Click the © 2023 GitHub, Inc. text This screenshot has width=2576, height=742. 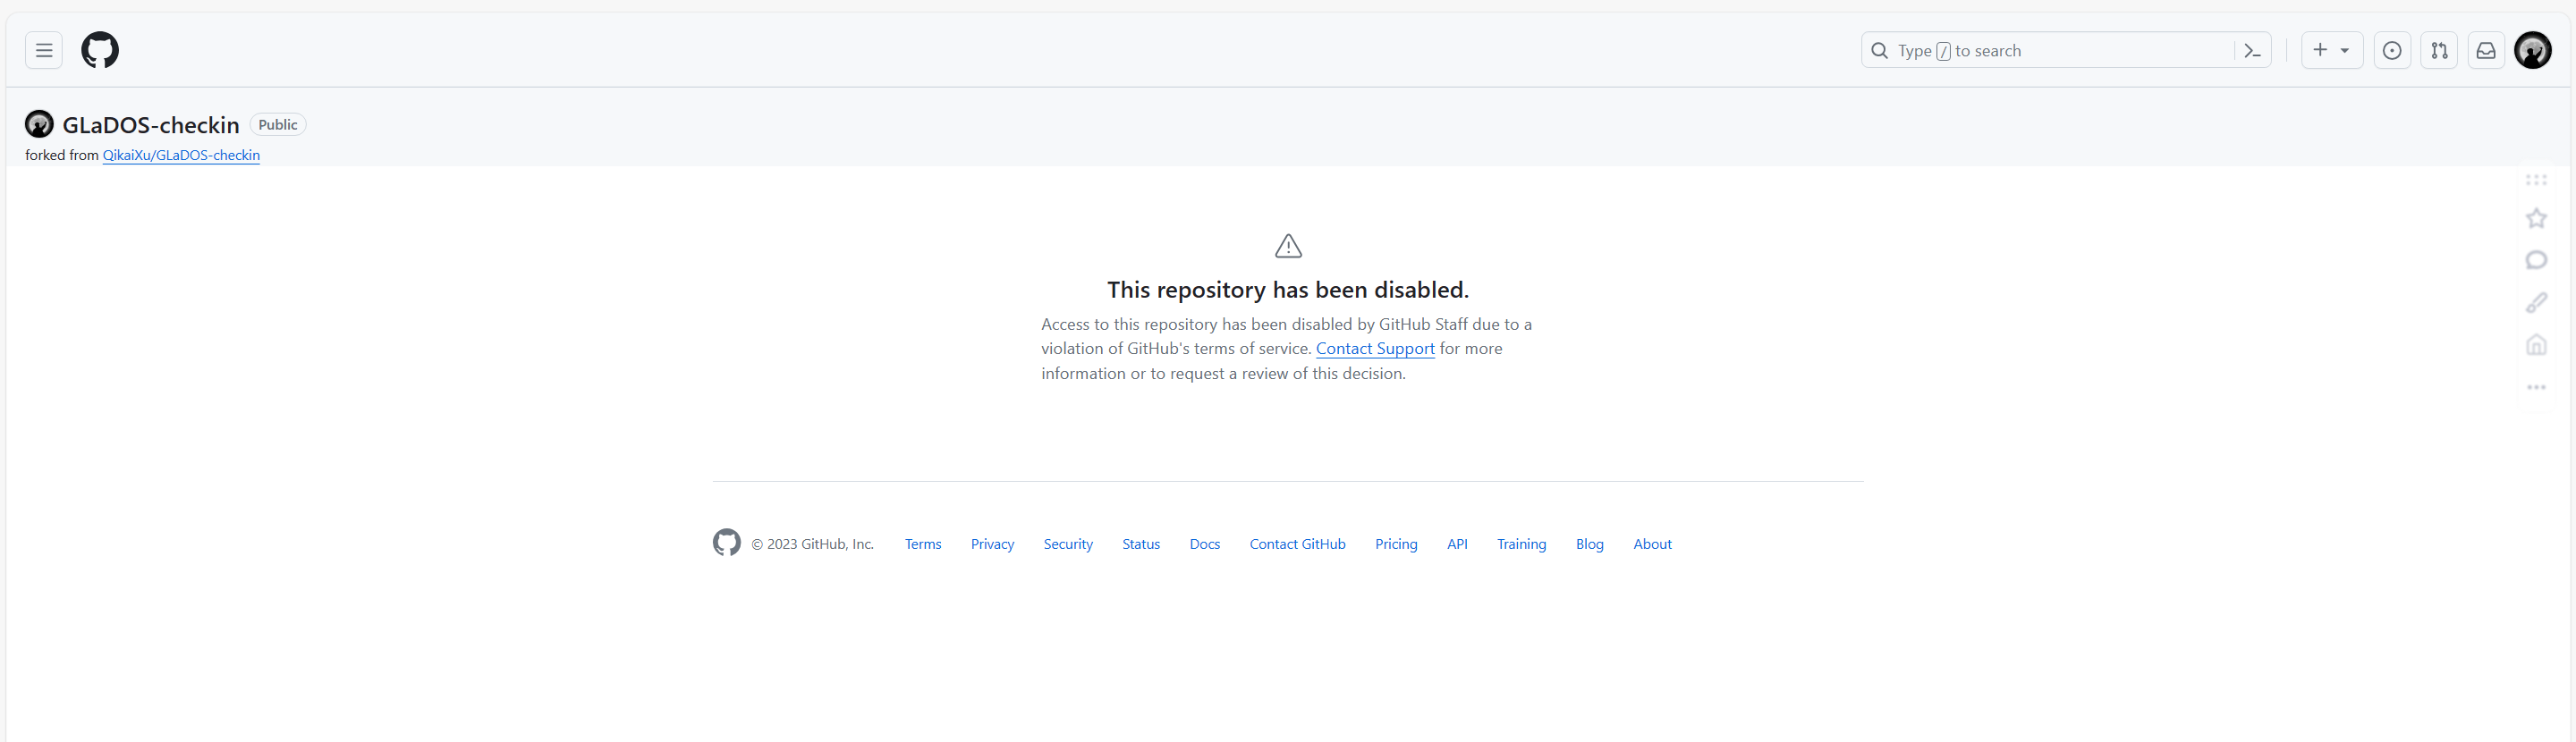tap(812, 544)
